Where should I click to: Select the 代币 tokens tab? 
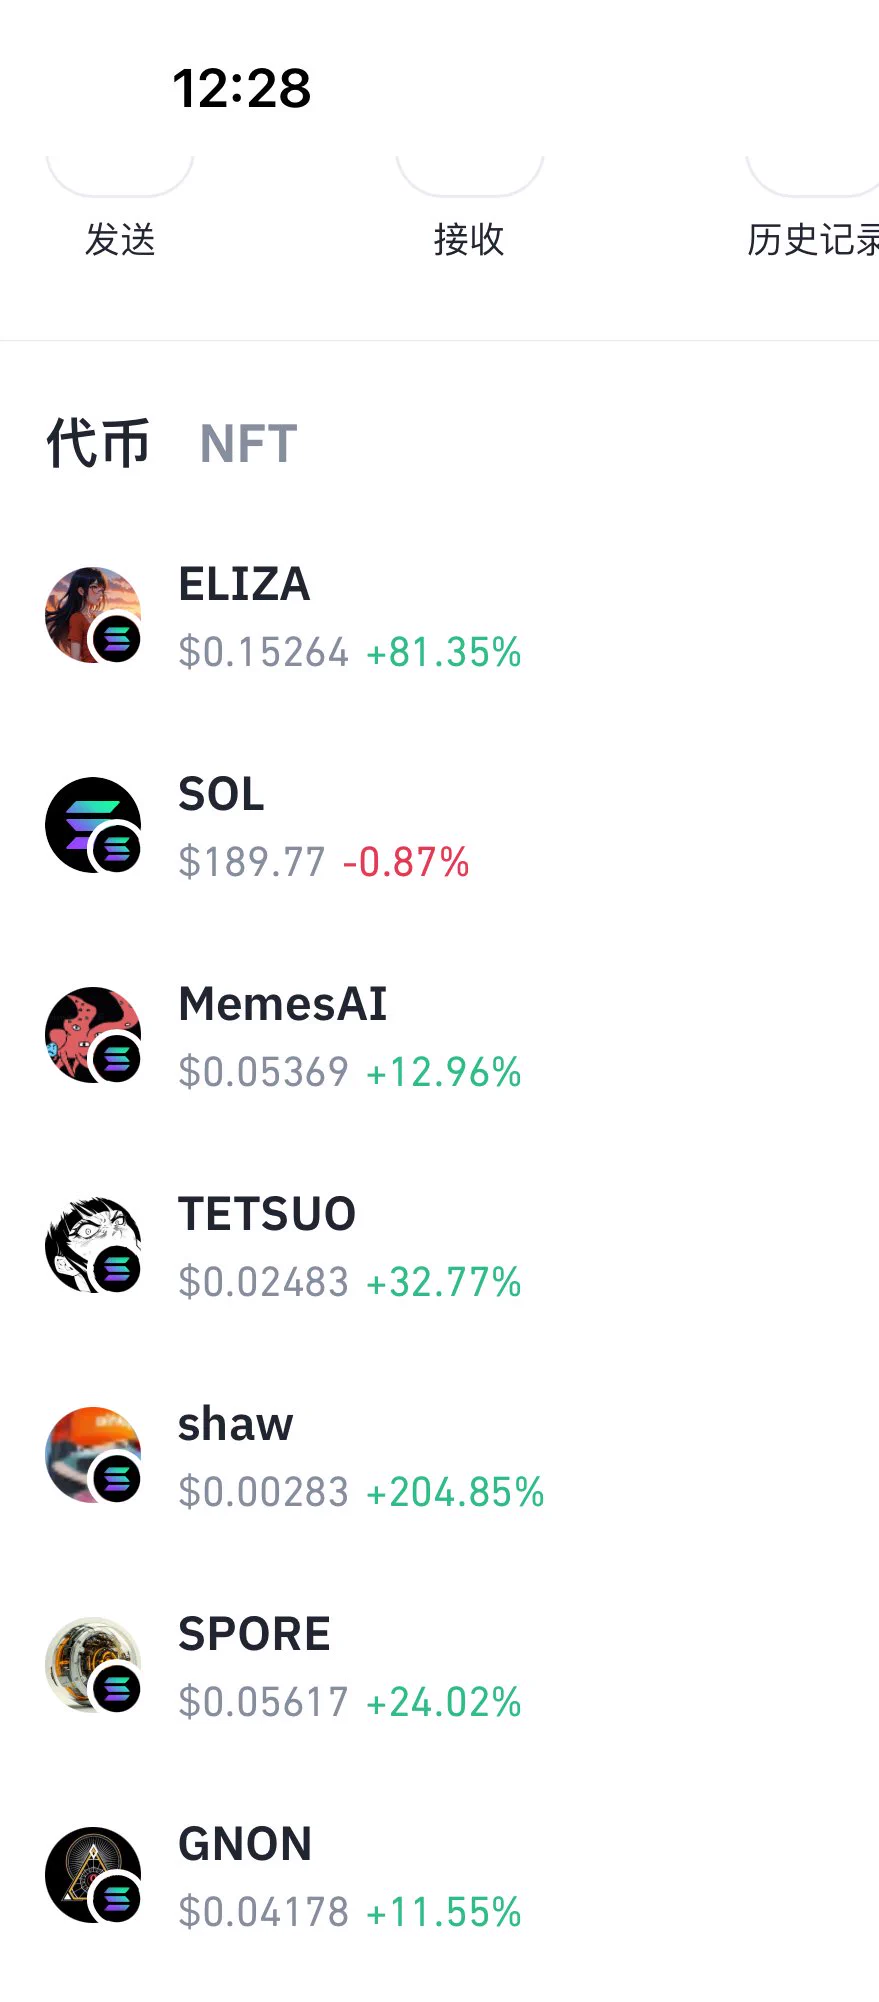tap(98, 443)
